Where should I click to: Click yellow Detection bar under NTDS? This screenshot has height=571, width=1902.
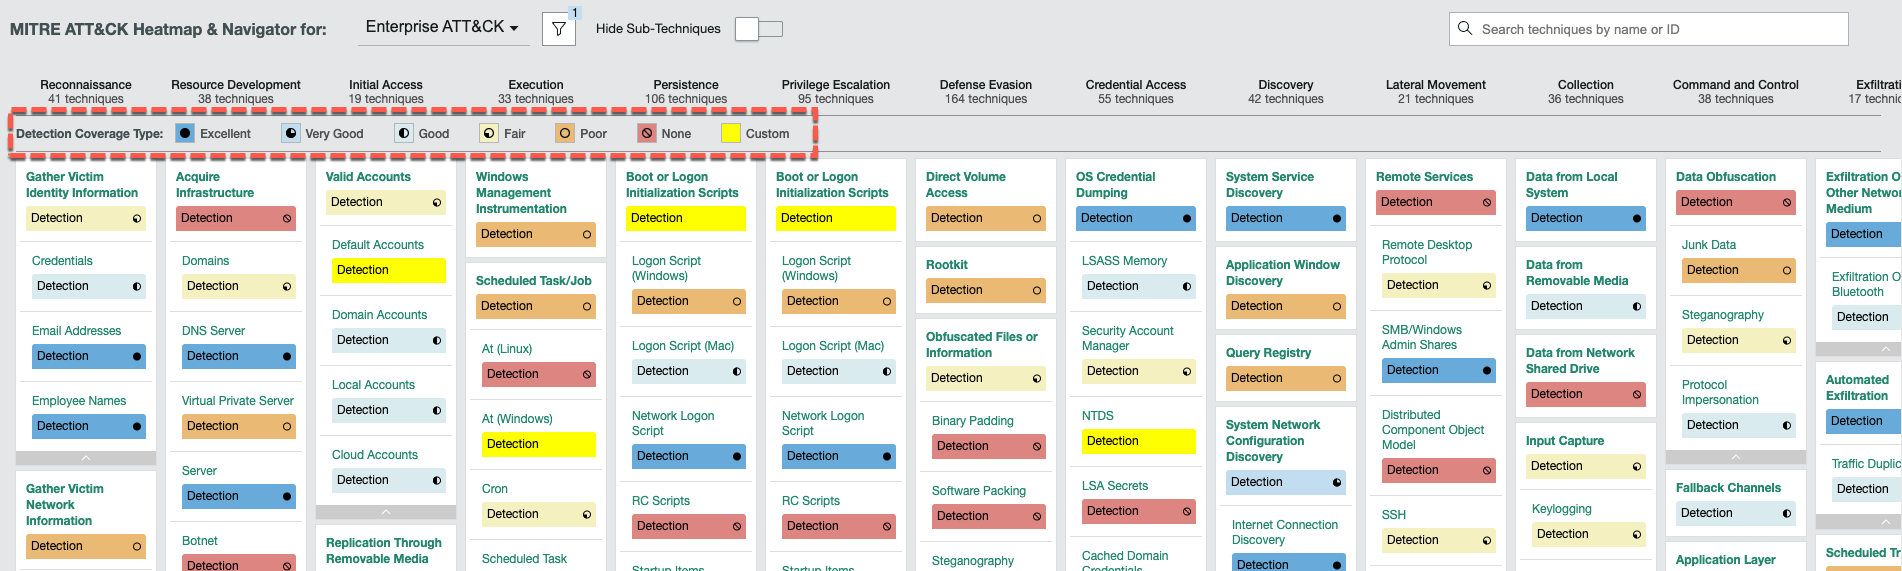(1138, 441)
